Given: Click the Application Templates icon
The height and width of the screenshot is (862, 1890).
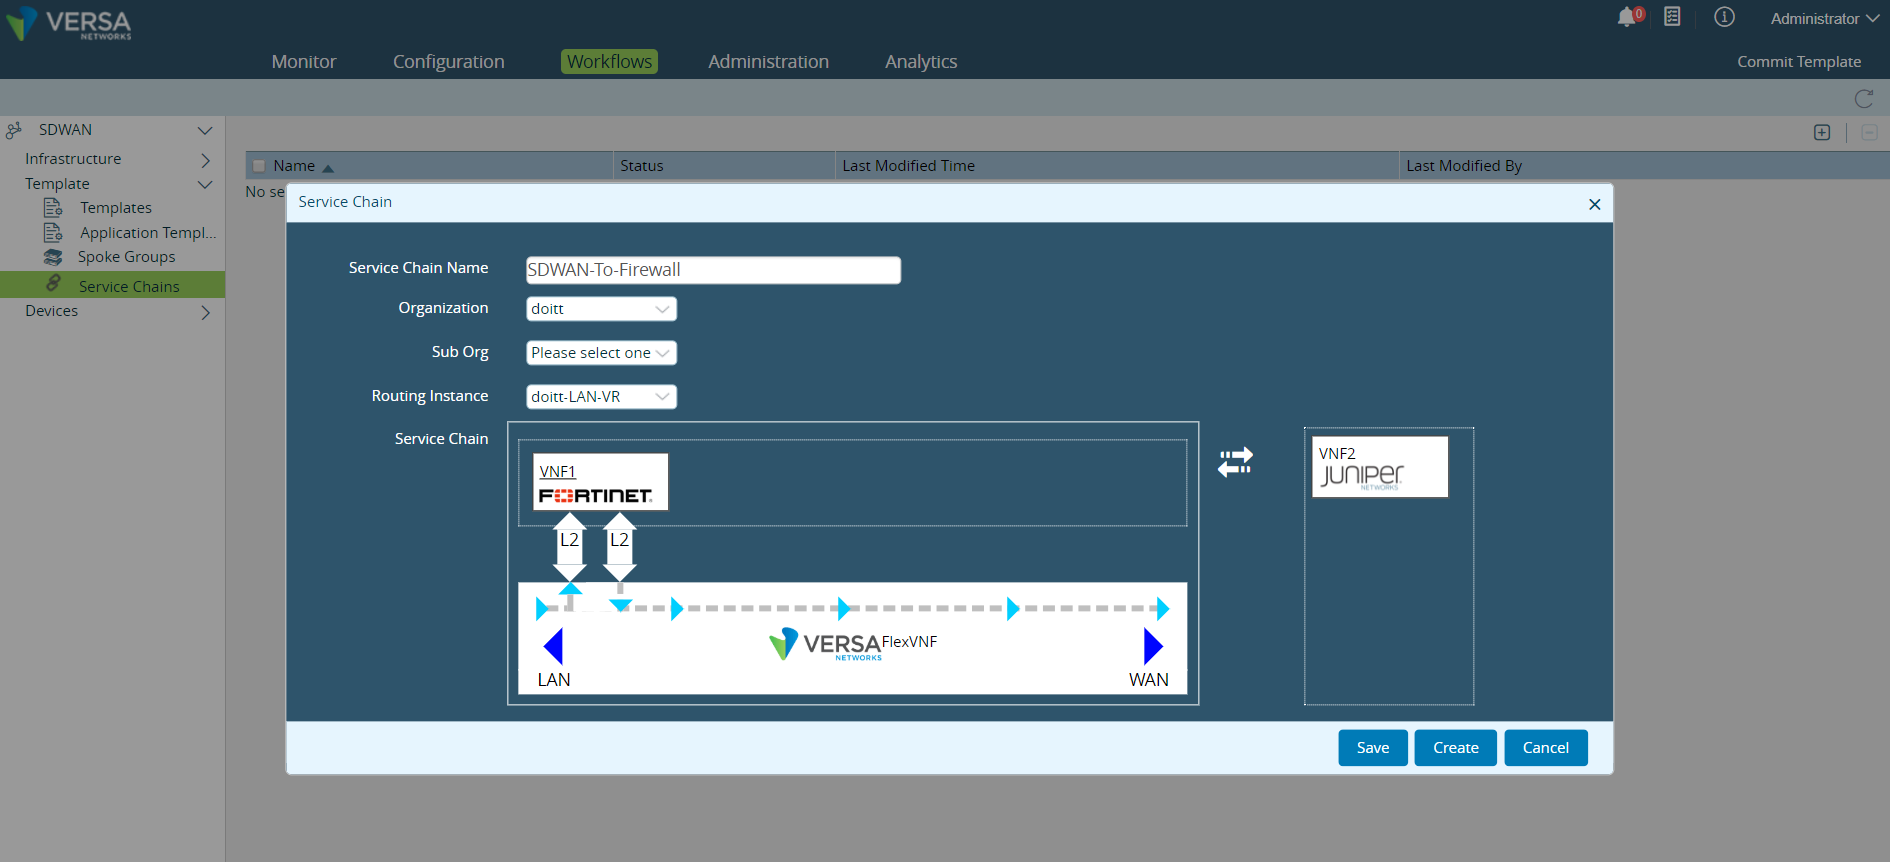Looking at the screenshot, I should (53, 232).
